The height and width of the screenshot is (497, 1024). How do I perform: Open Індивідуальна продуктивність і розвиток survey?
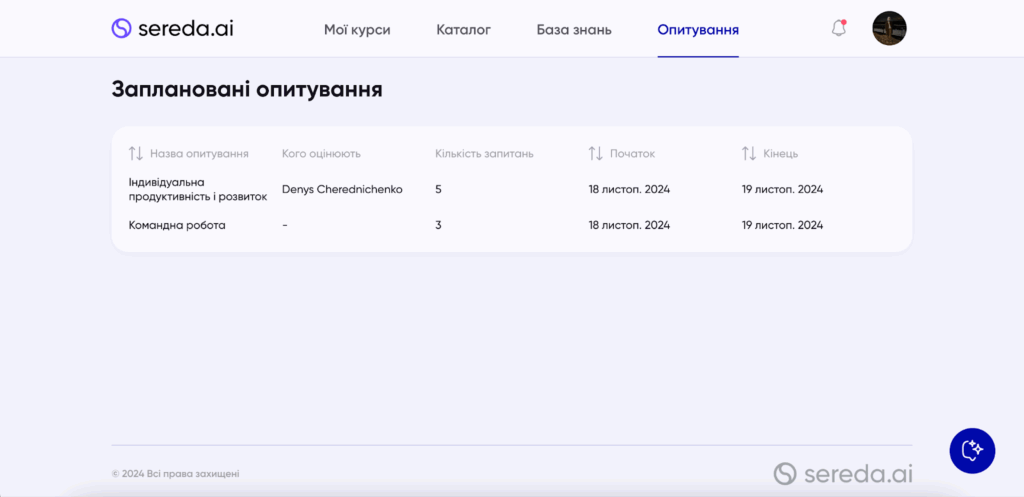point(197,189)
